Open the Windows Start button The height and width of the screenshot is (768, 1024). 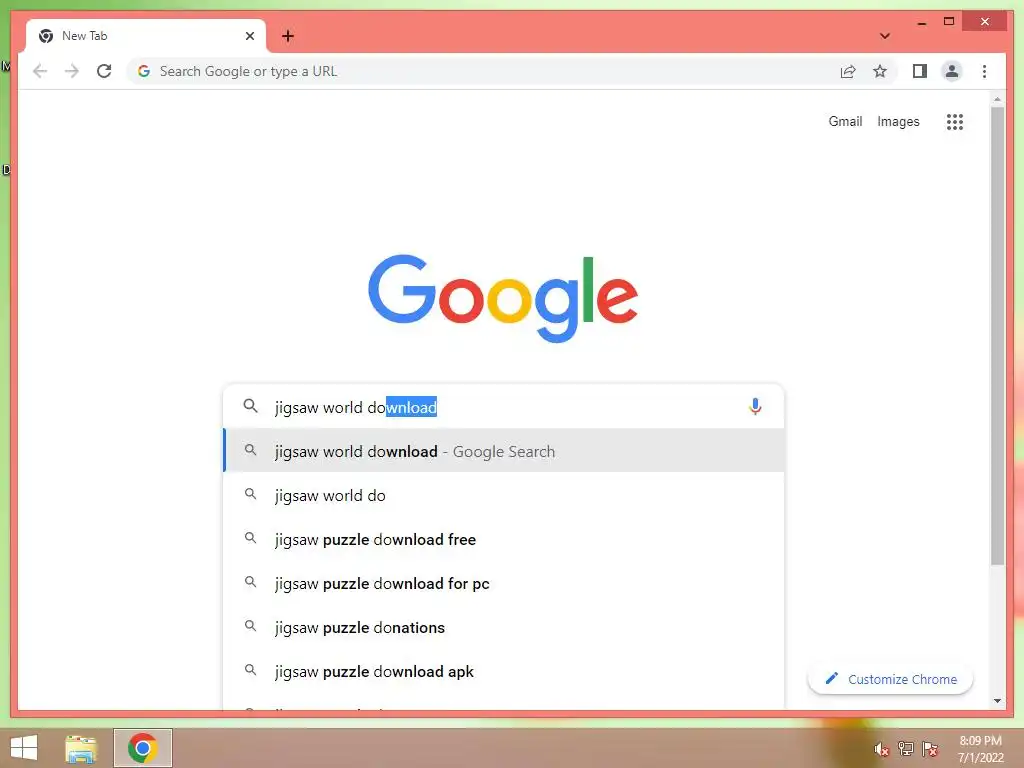24,748
